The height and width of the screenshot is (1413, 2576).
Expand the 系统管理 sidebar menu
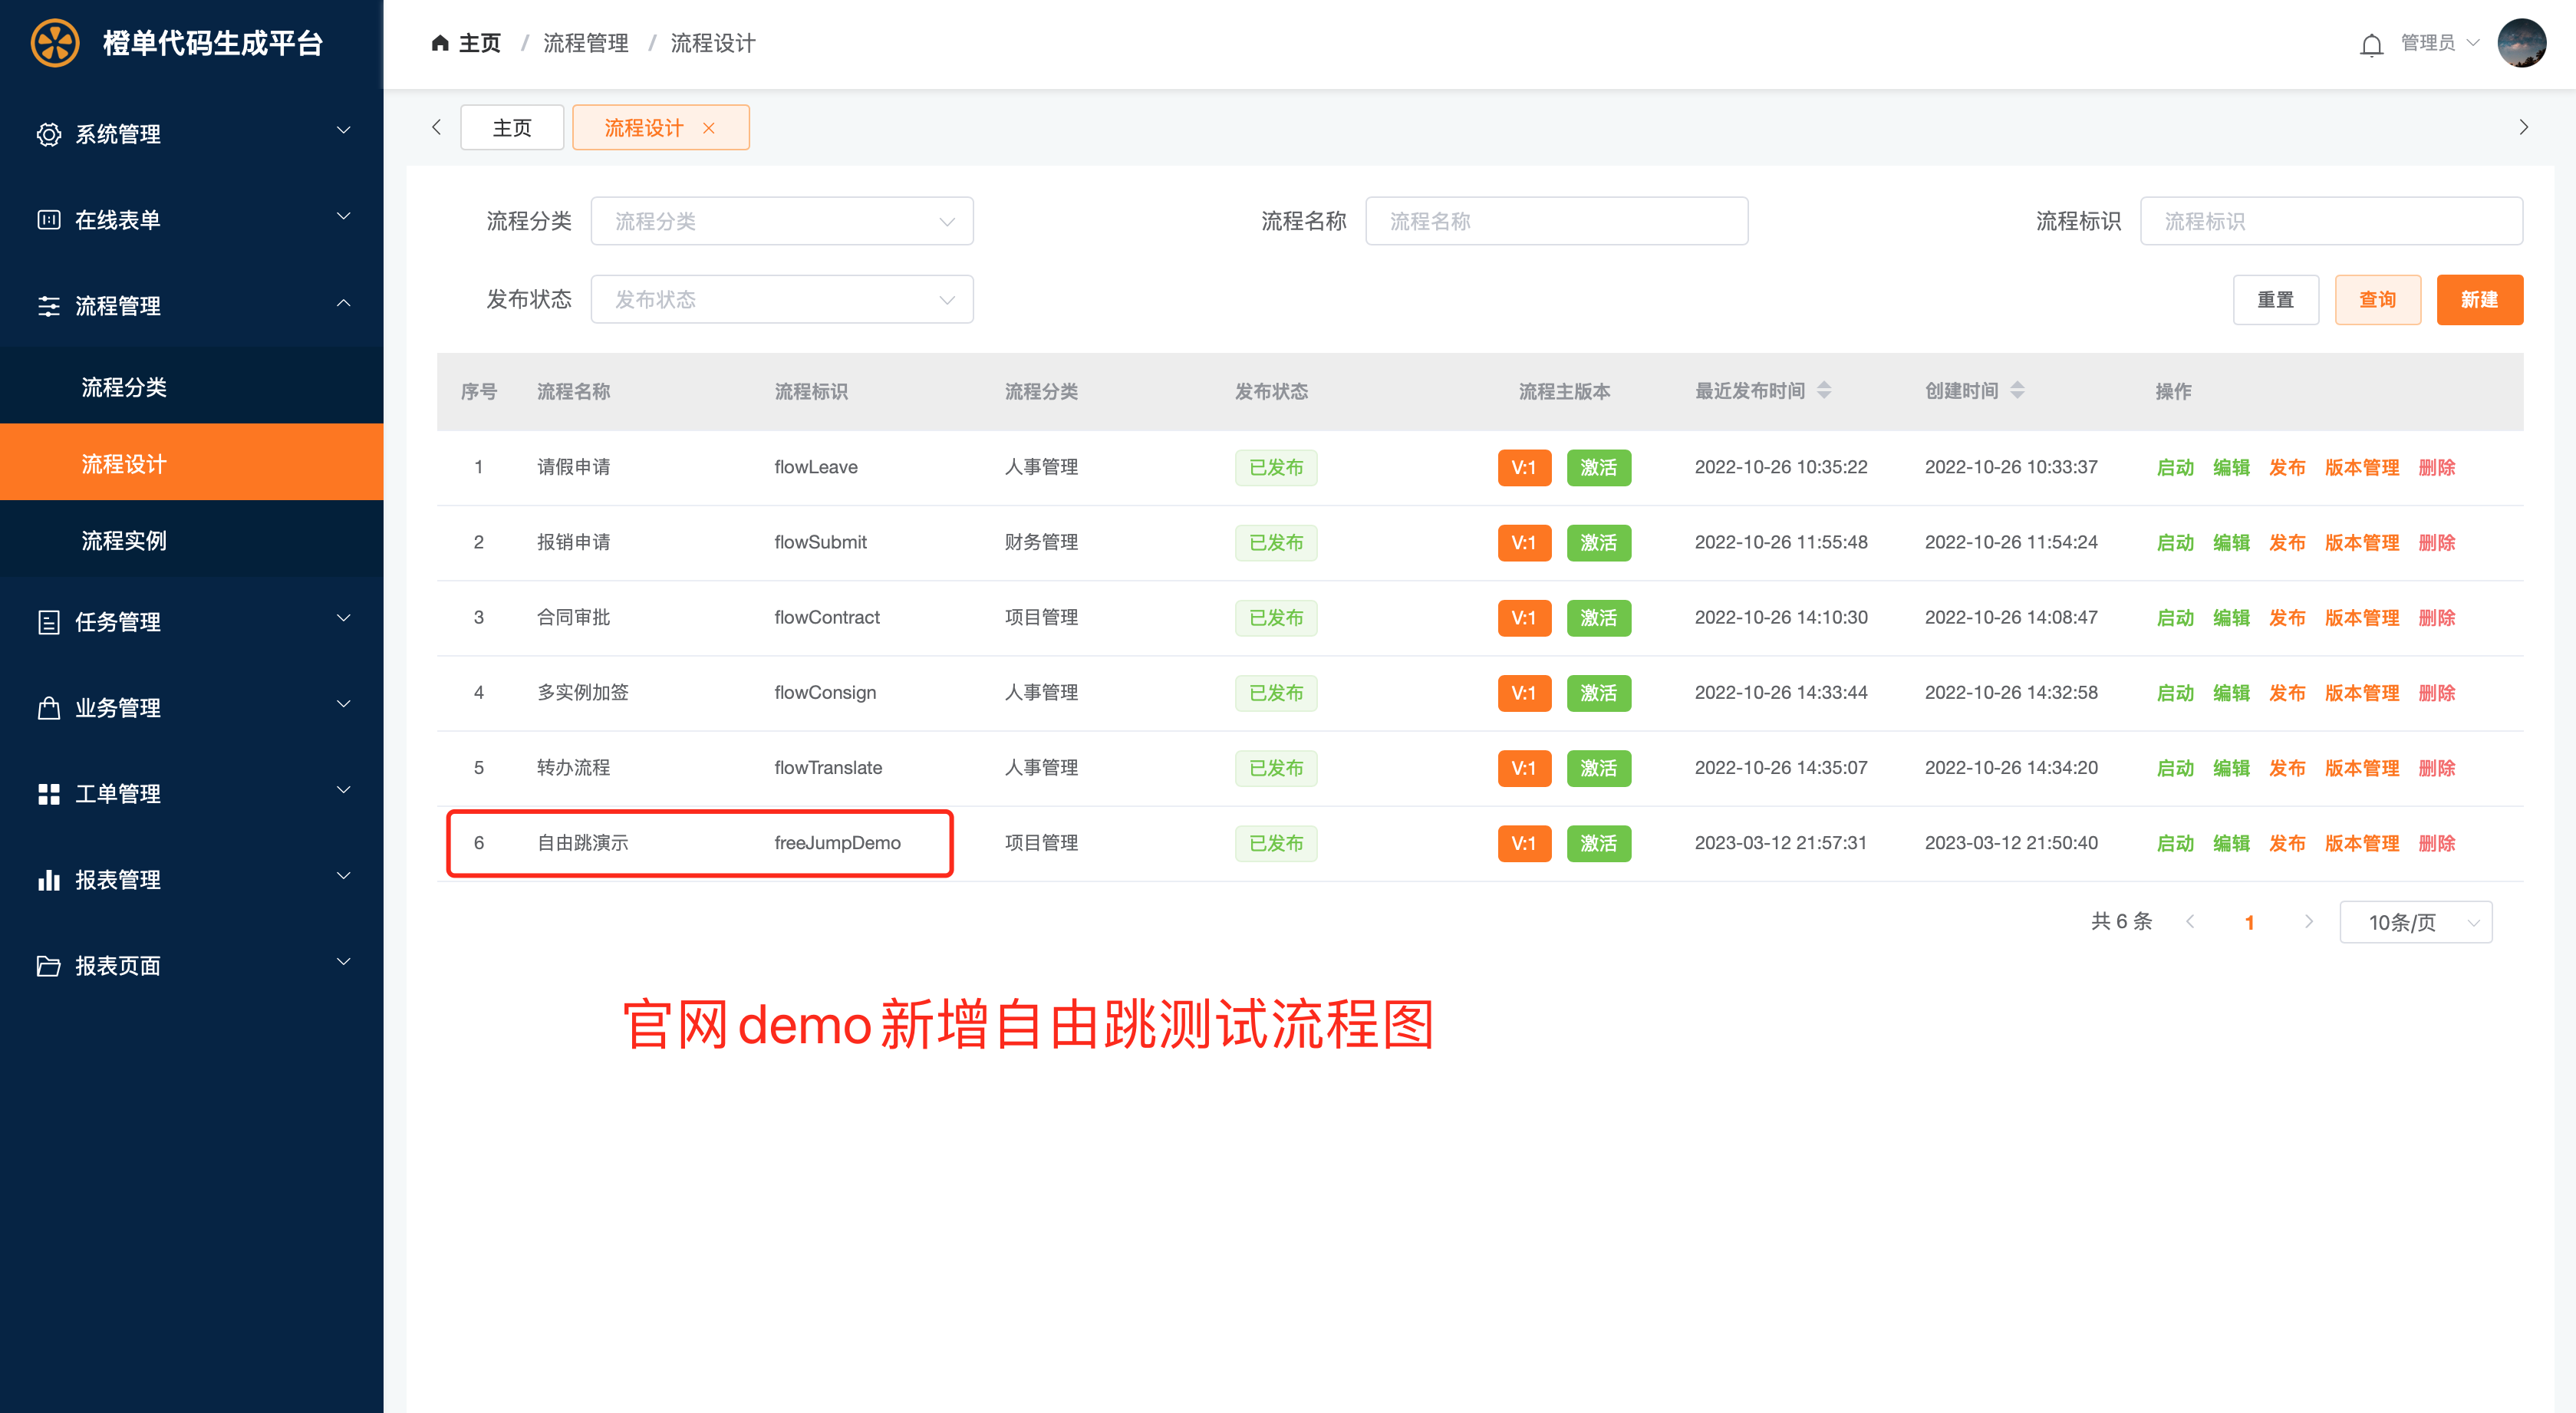pyautogui.click(x=191, y=133)
